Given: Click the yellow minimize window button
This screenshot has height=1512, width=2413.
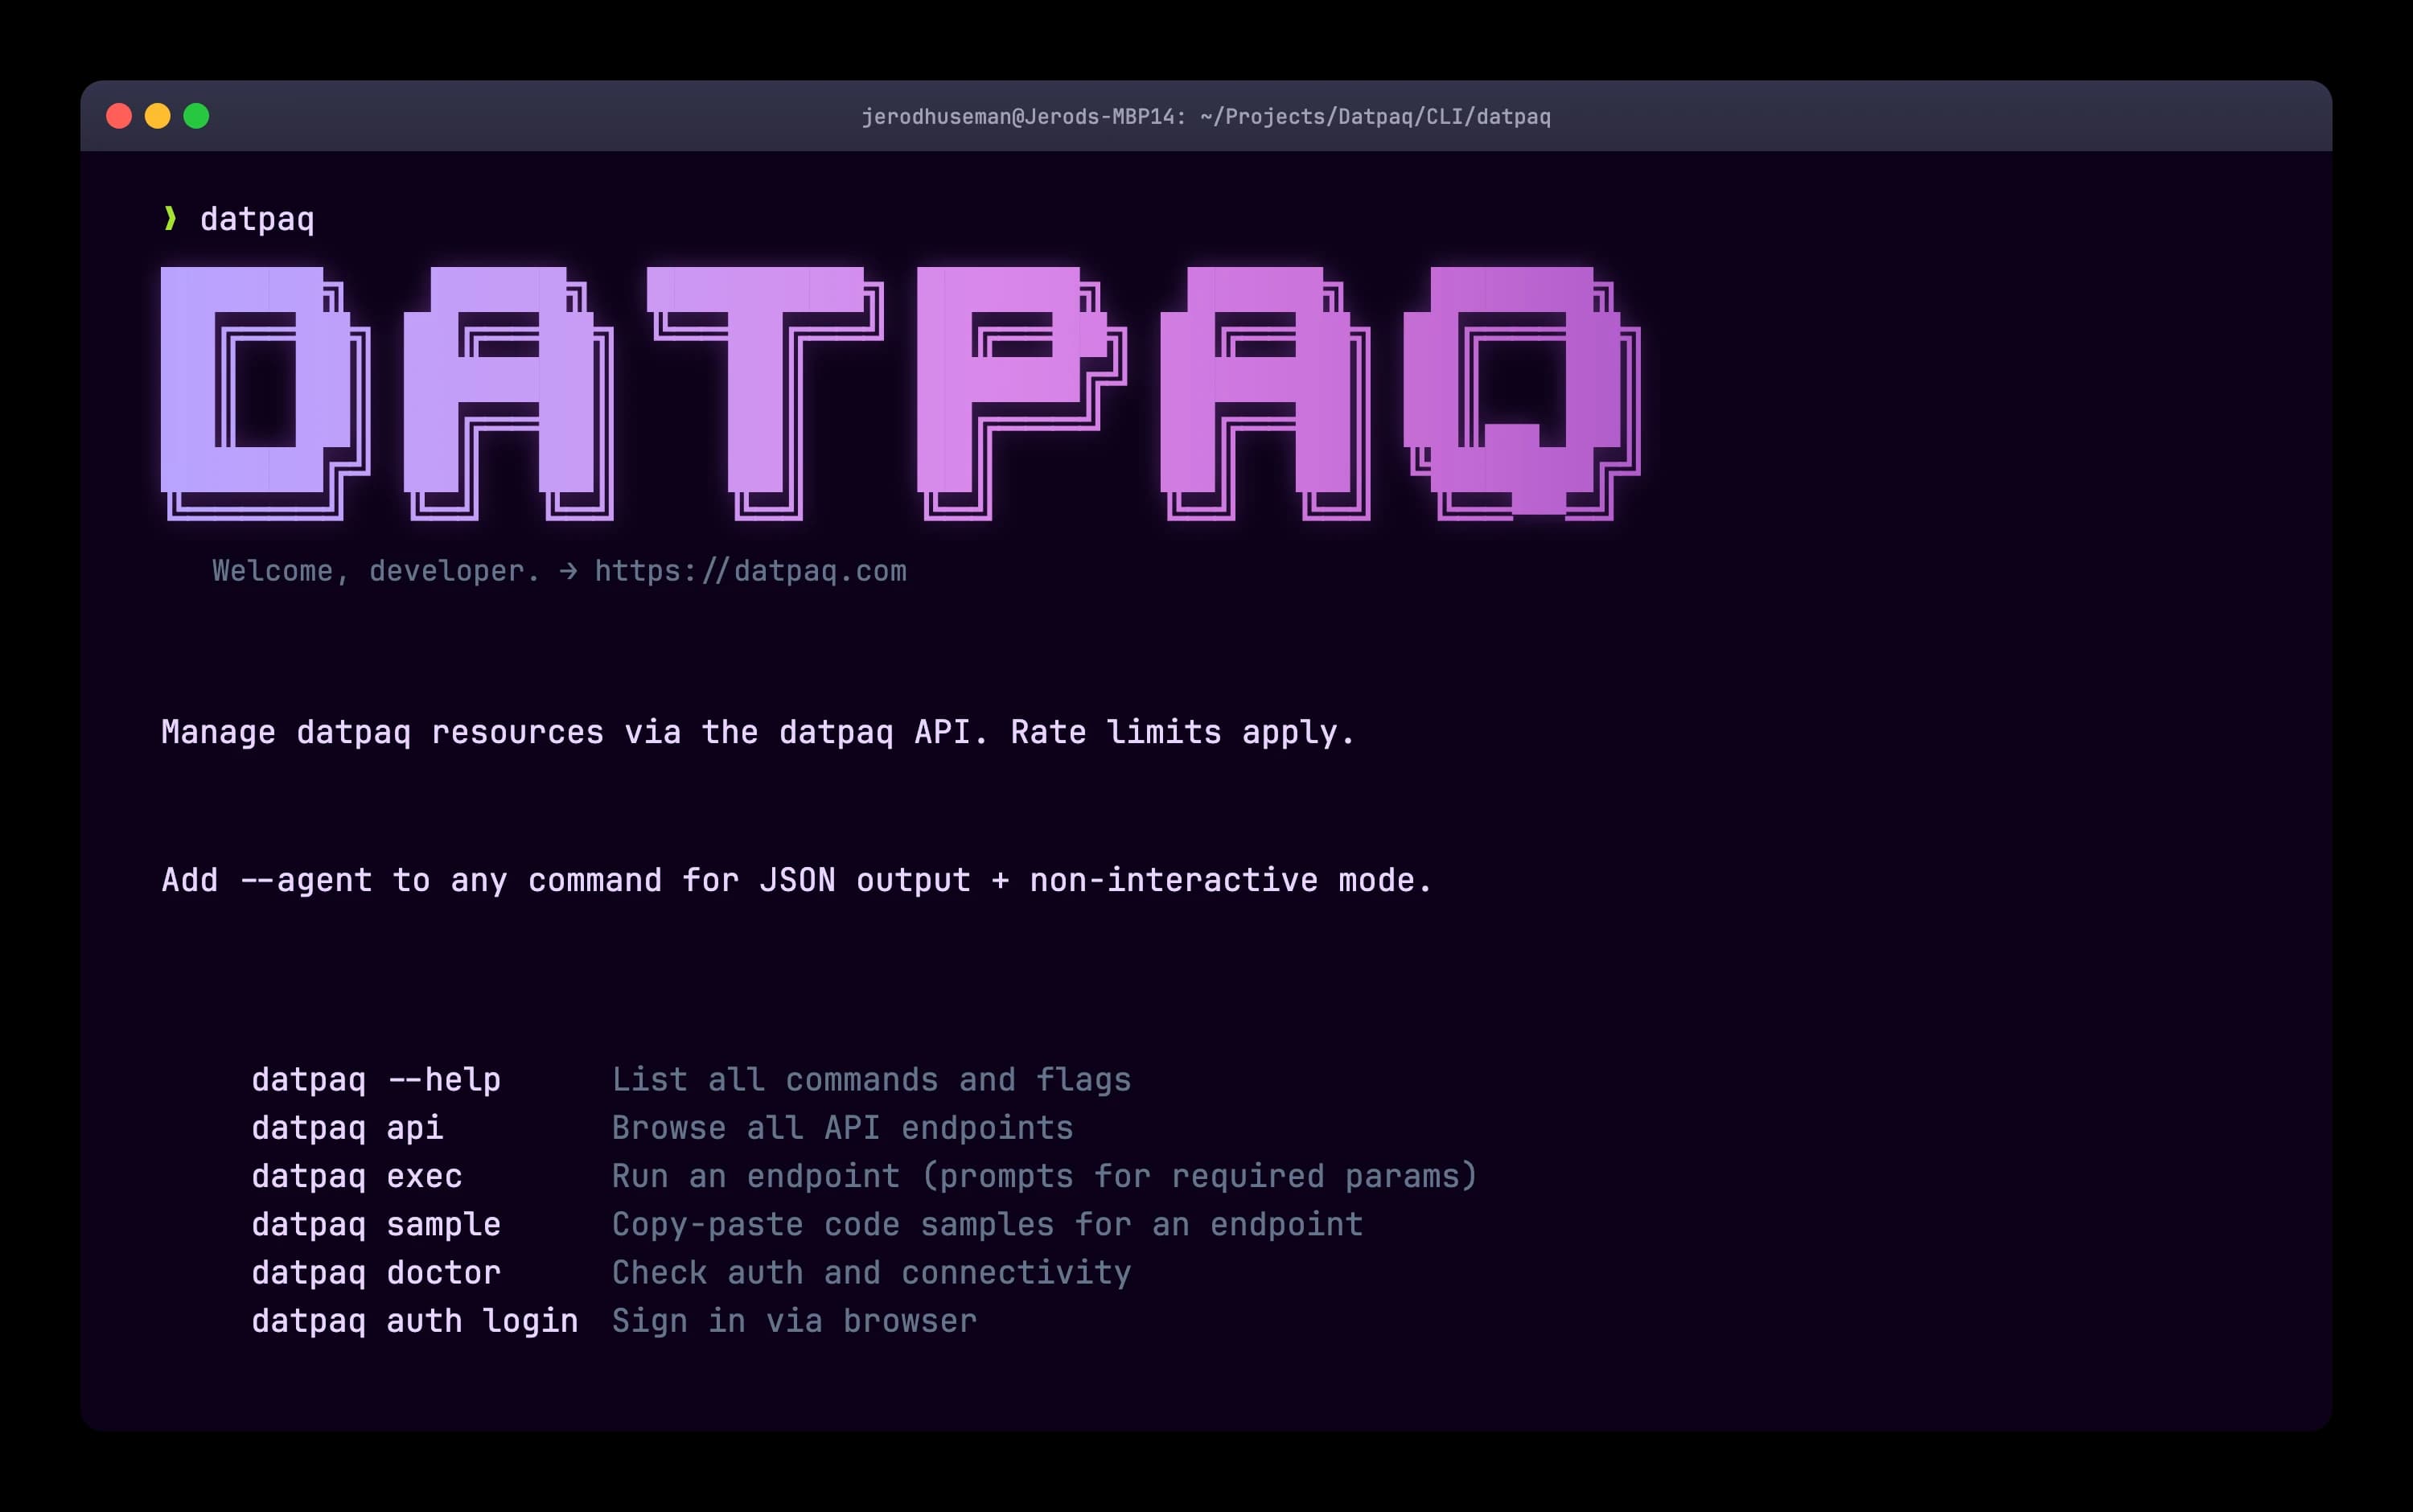Looking at the screenshot, I should [158, 116].
